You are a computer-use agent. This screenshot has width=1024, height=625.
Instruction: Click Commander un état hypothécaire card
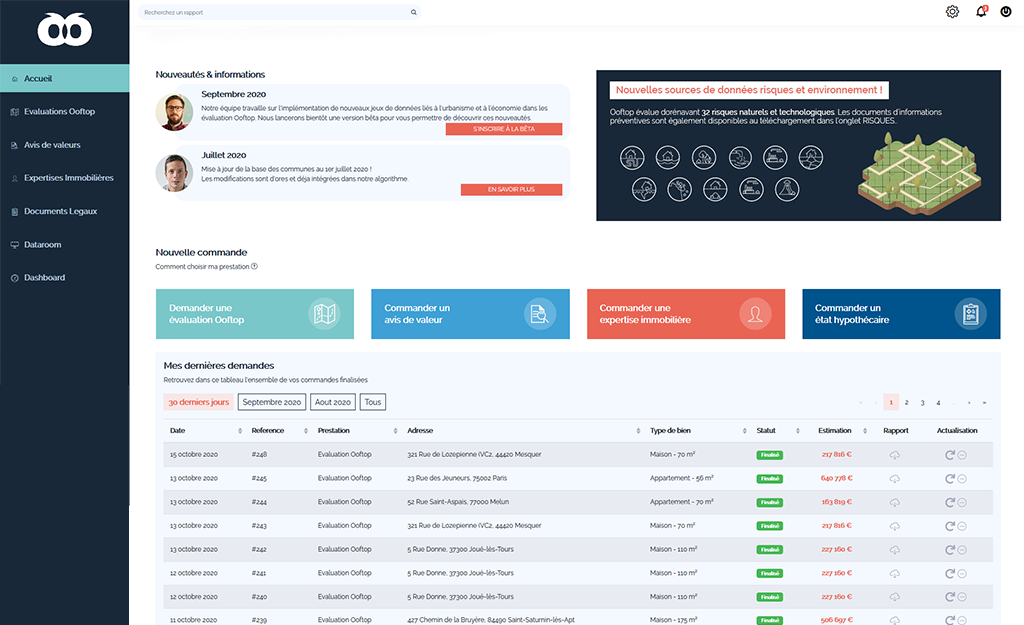click(901, 314)
